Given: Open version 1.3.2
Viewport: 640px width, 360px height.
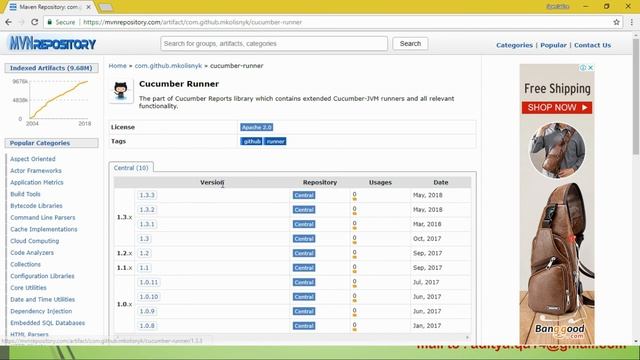Looking at the screenshot, I should 147,210.
